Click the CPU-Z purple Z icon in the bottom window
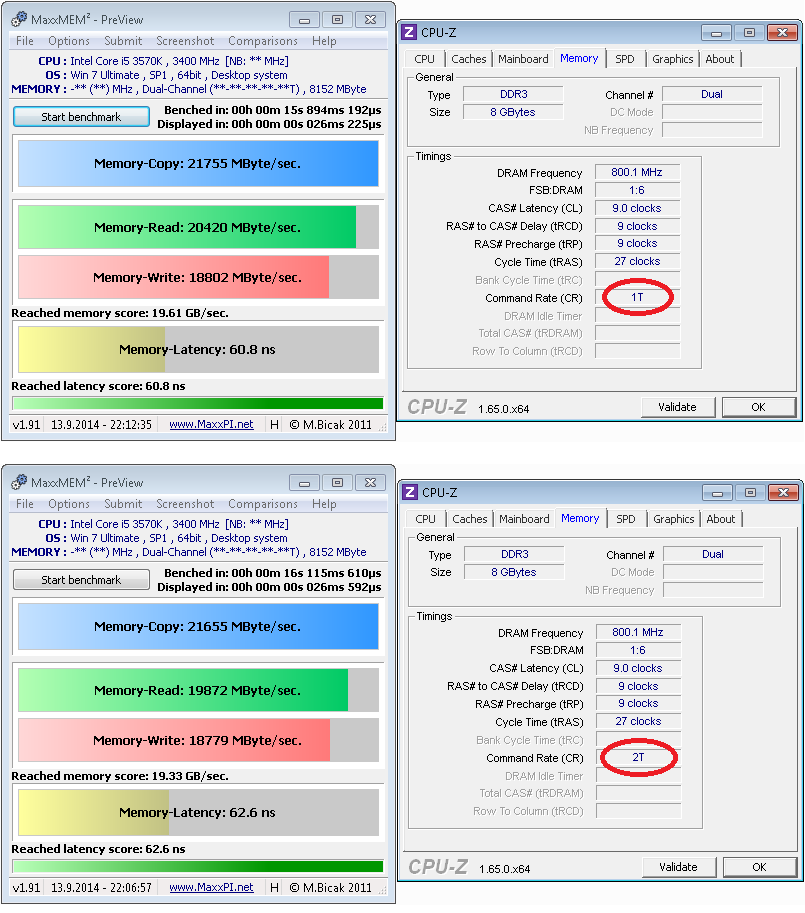Image resolution: width=805 pixels, height=913 pixels. click(x=410, y=492)
